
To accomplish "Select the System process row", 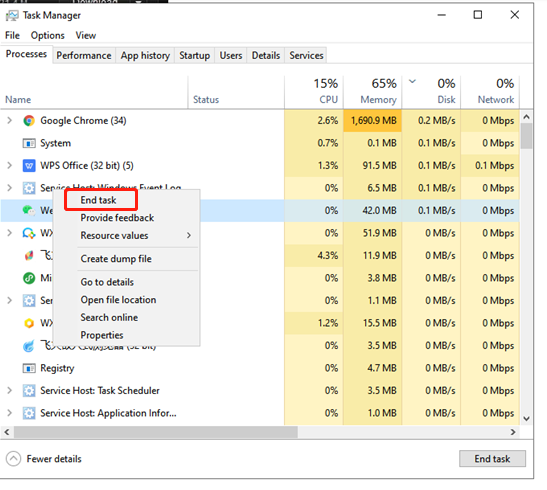I will (x=260, y=143).
